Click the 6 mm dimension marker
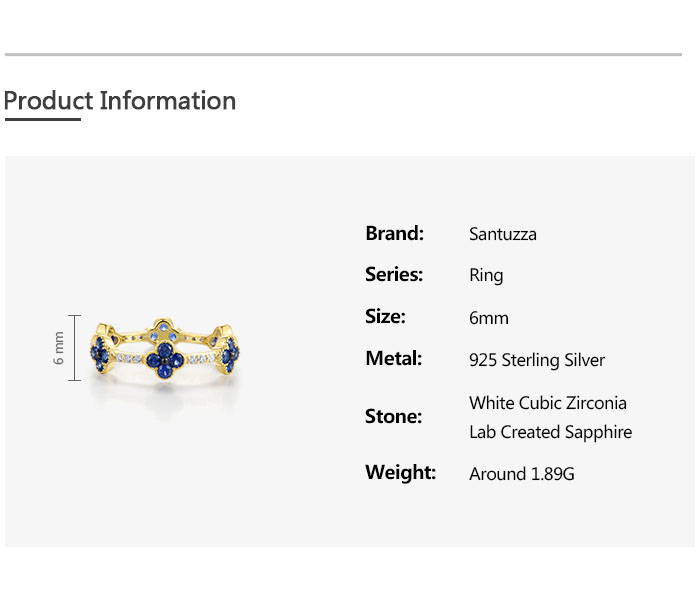 (x=66, y=348)
